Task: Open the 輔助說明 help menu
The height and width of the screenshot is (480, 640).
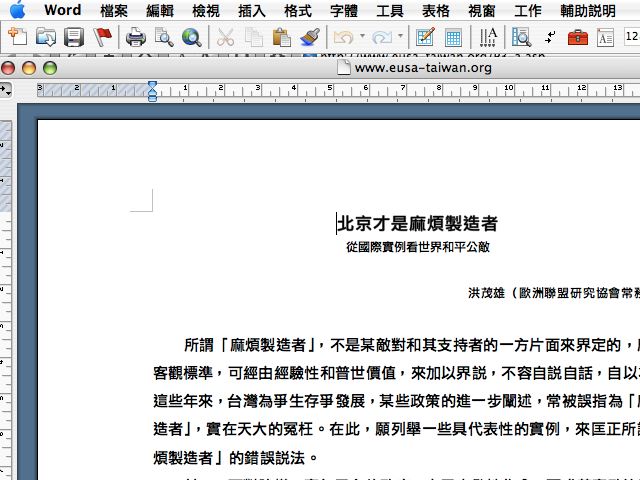Action: click(x=588, y=10)
